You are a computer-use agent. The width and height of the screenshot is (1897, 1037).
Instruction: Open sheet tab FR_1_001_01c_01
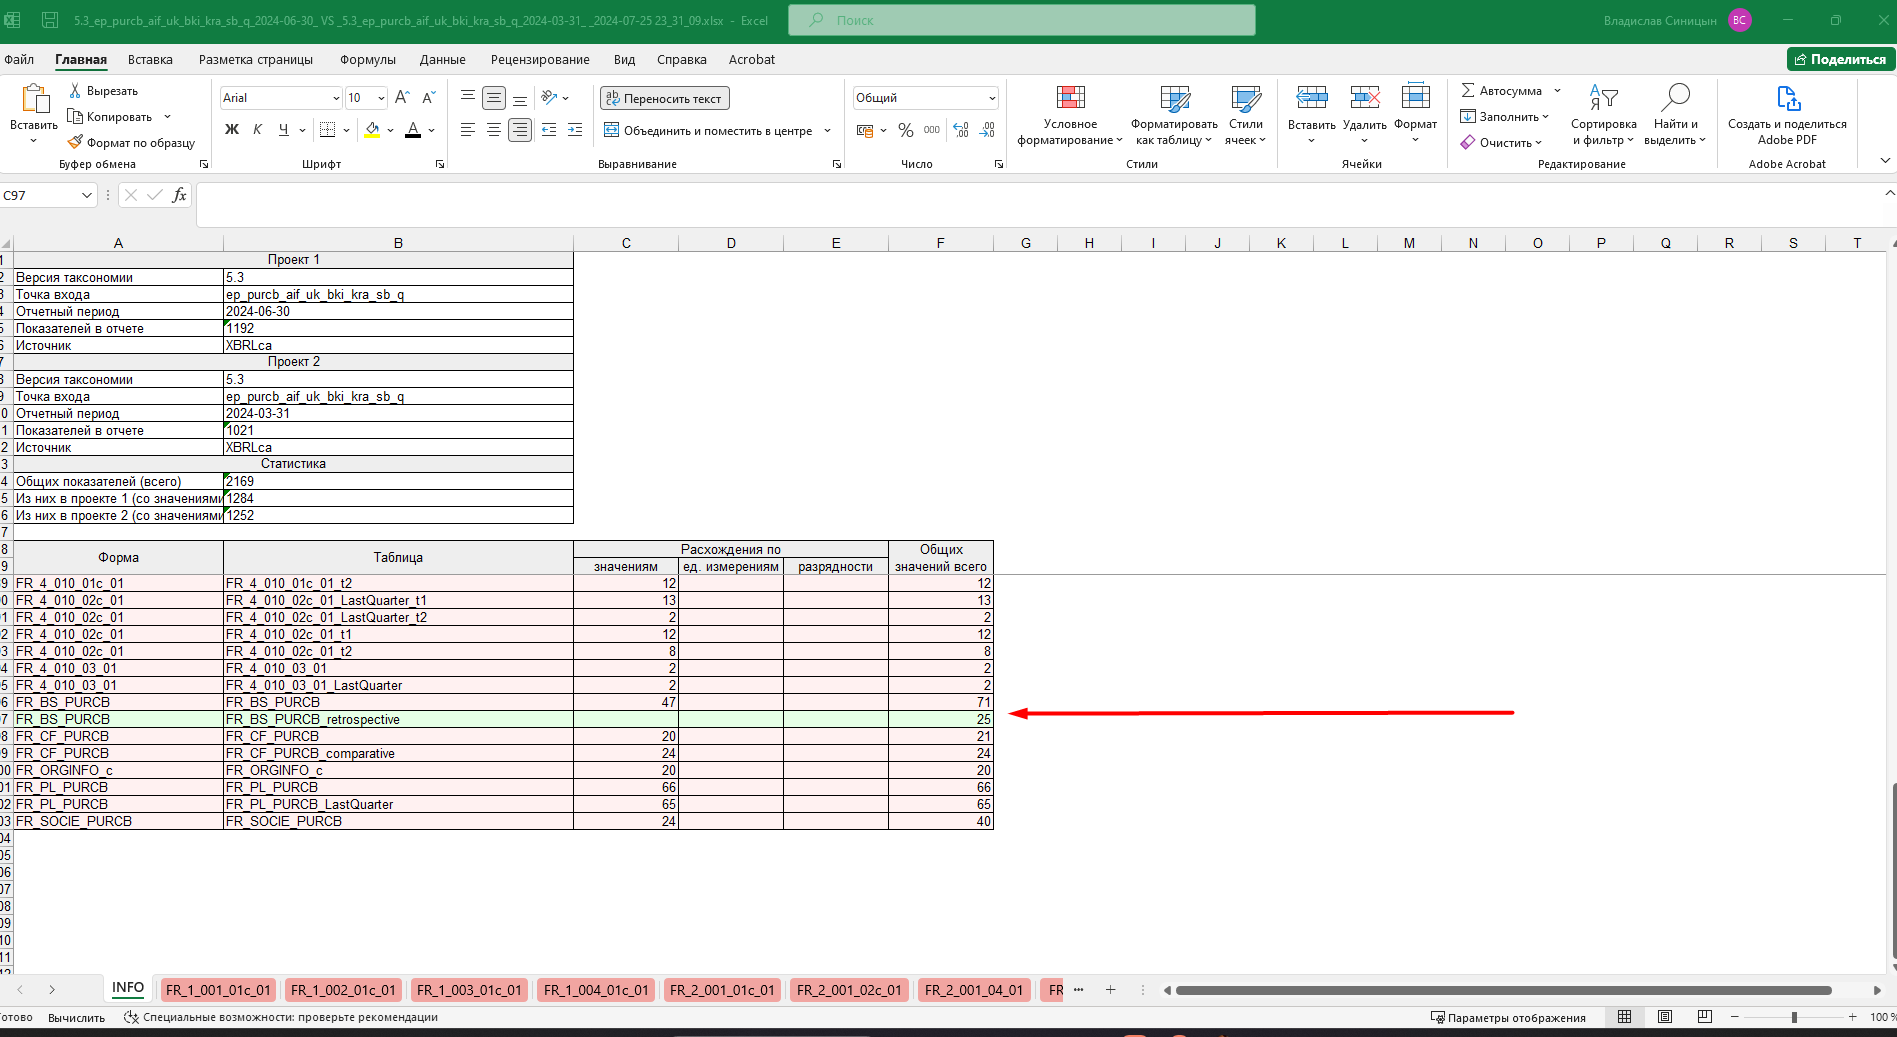click(x=218, y=990)
